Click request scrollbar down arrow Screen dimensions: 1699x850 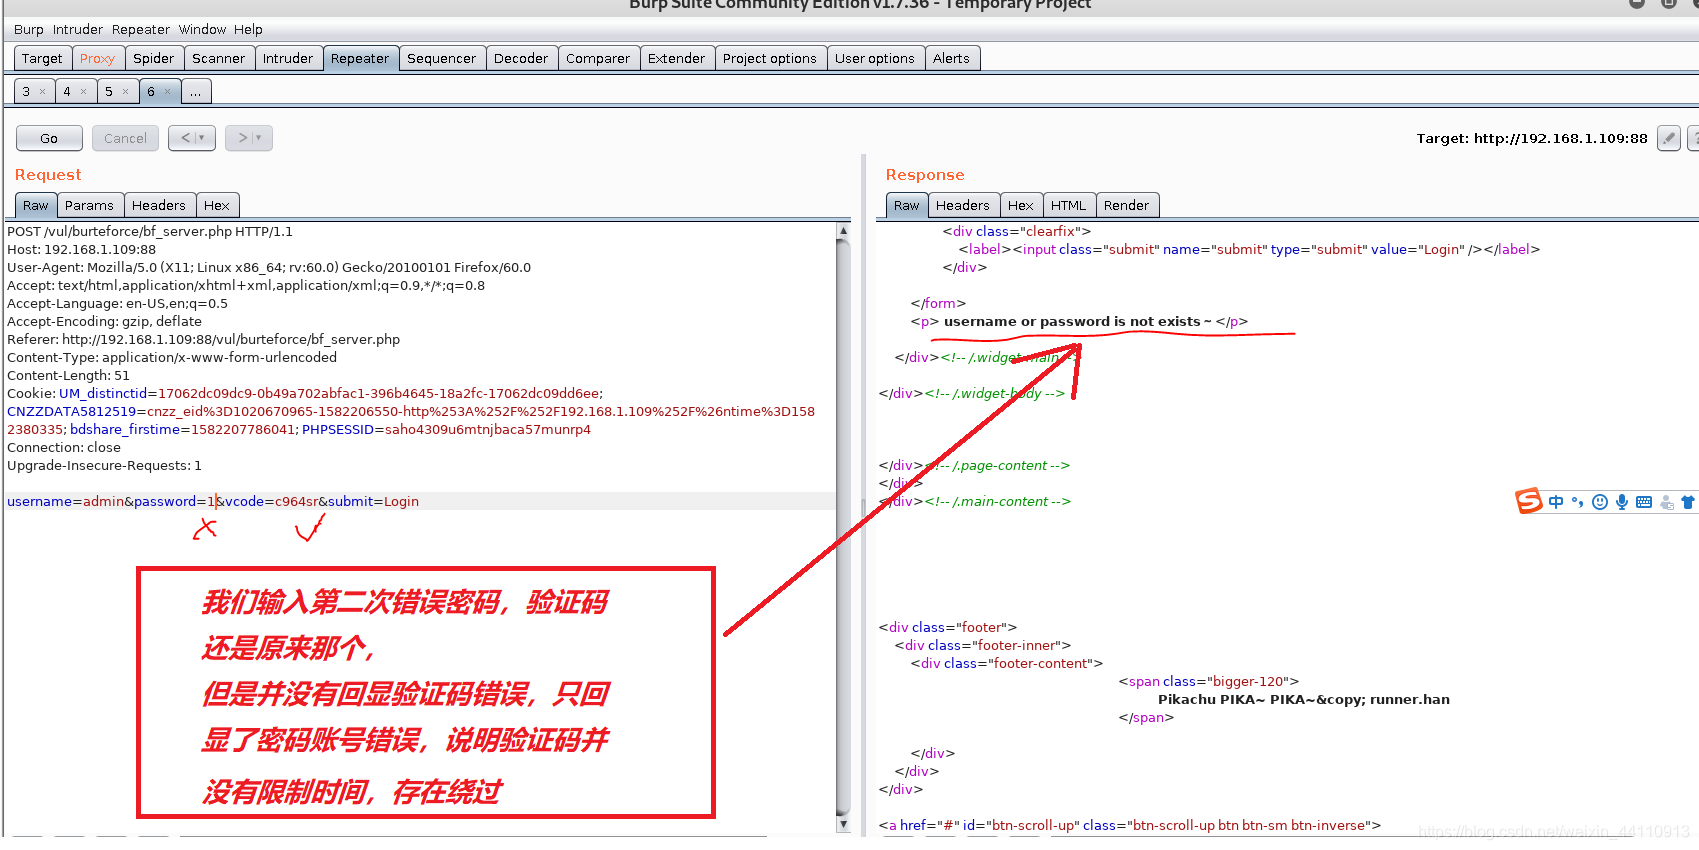pos(843,824)
